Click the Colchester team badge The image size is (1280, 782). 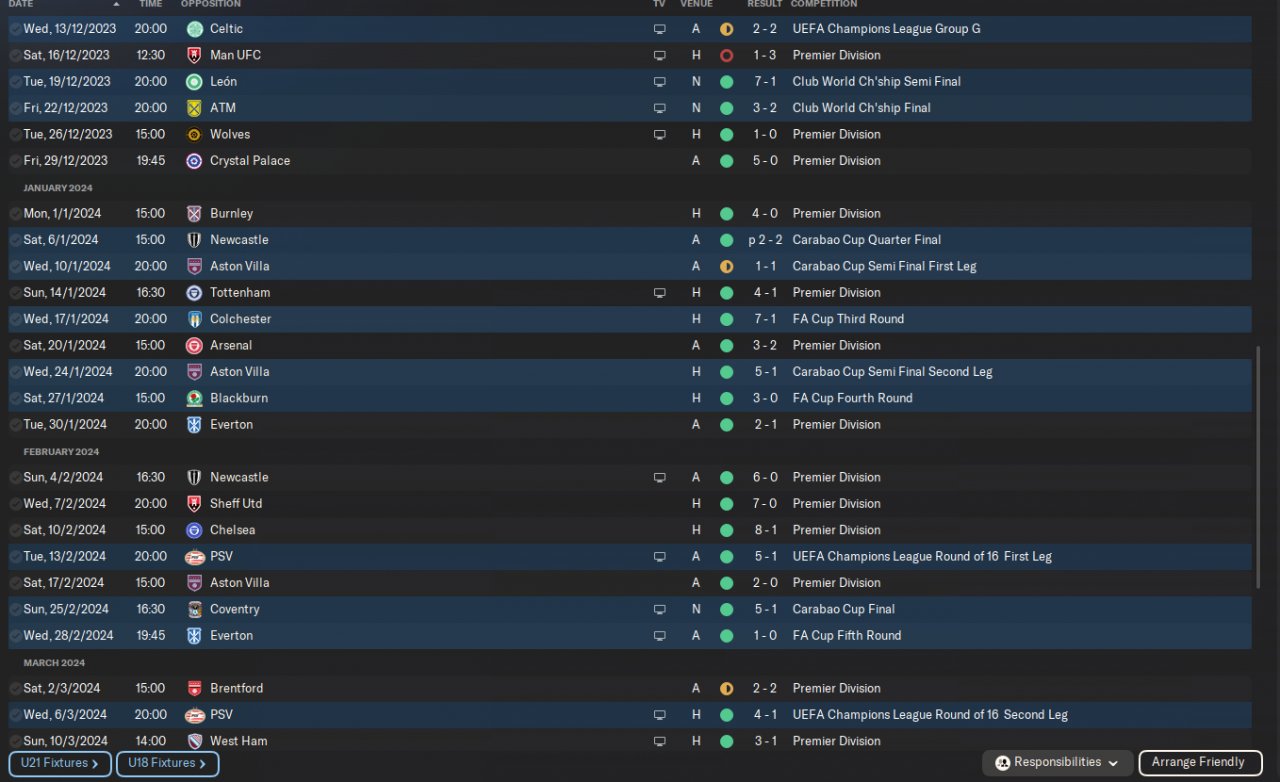(x=194, y=319)
